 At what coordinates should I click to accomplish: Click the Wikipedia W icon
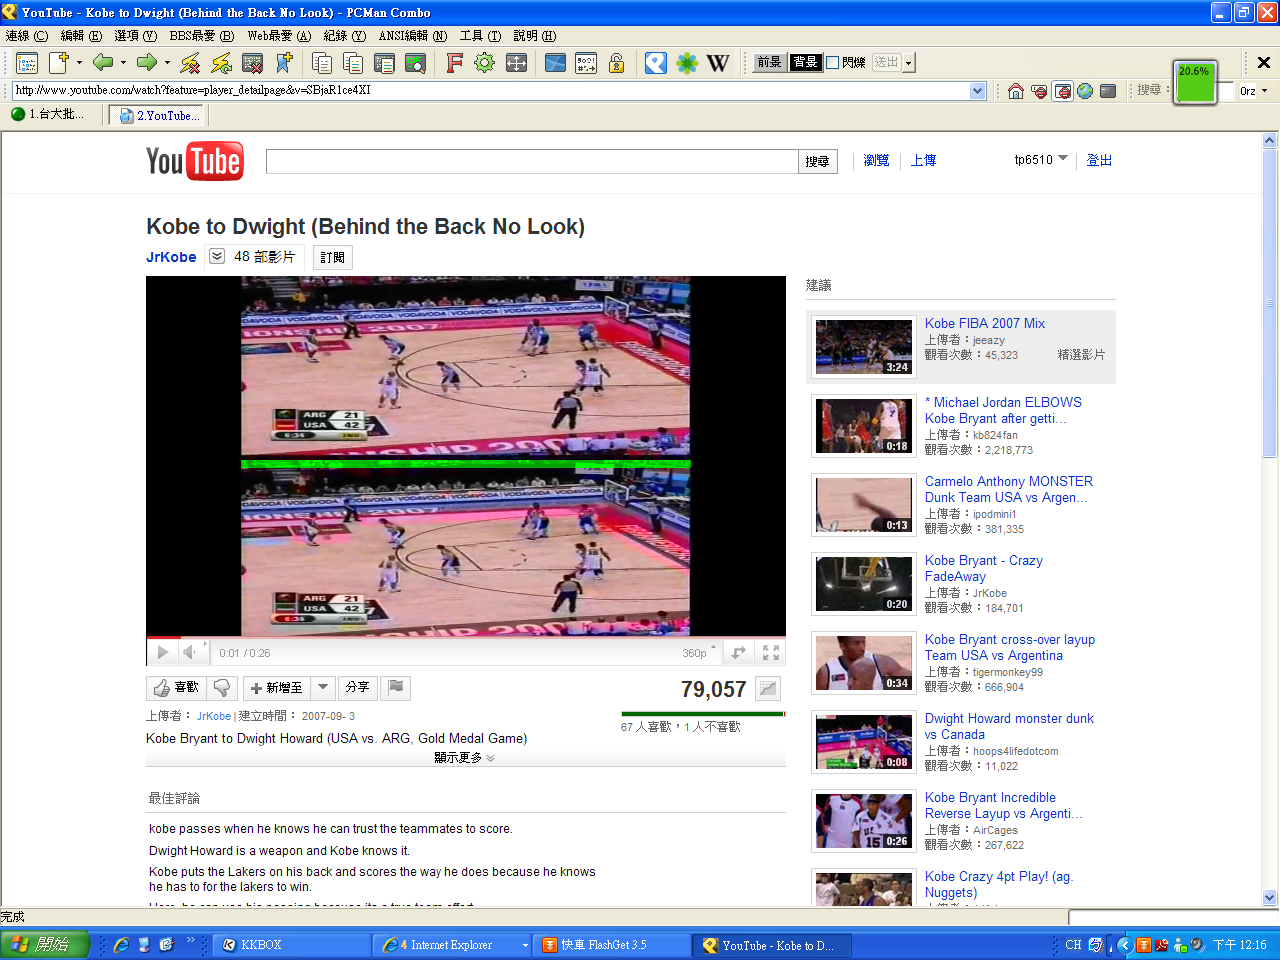click(x=718, y=63)
